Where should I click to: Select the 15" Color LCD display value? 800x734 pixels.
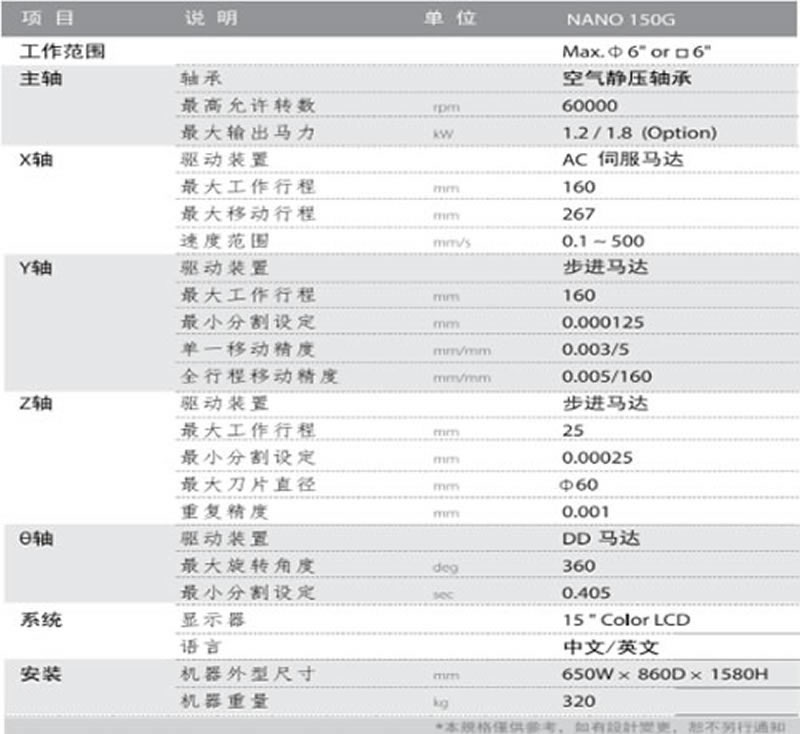pyautogui.click(x=626, y=620)
